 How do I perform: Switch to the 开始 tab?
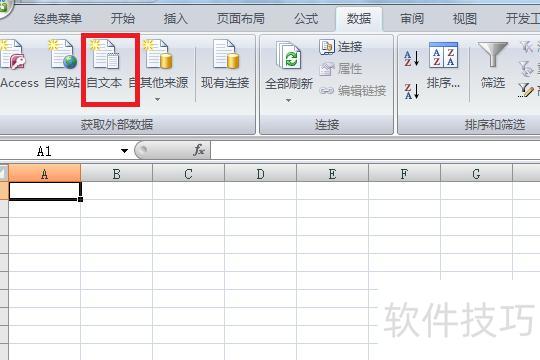(x=123, y=19)
